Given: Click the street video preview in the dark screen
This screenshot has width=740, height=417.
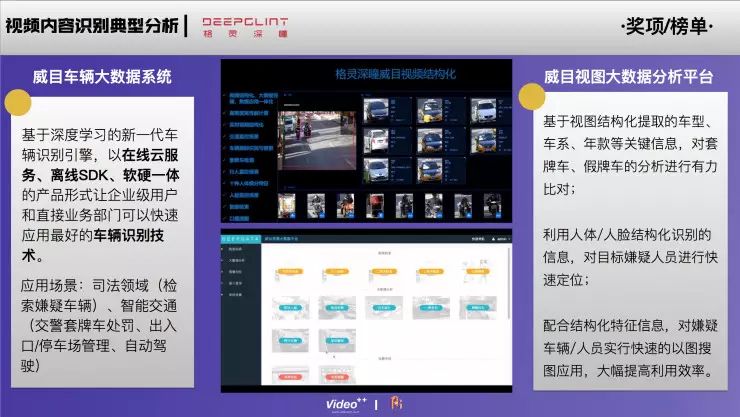Looking at the screenshot, I should coord(317,140).
